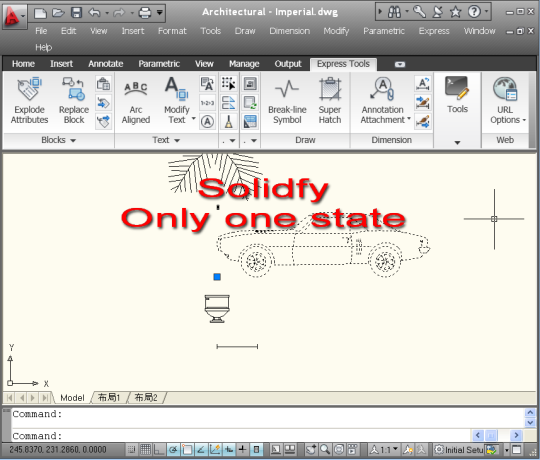This screenshot has width=540, height=460.
Task: Toggle Object Snap Tracking in status bar
Action: (201, 449)
